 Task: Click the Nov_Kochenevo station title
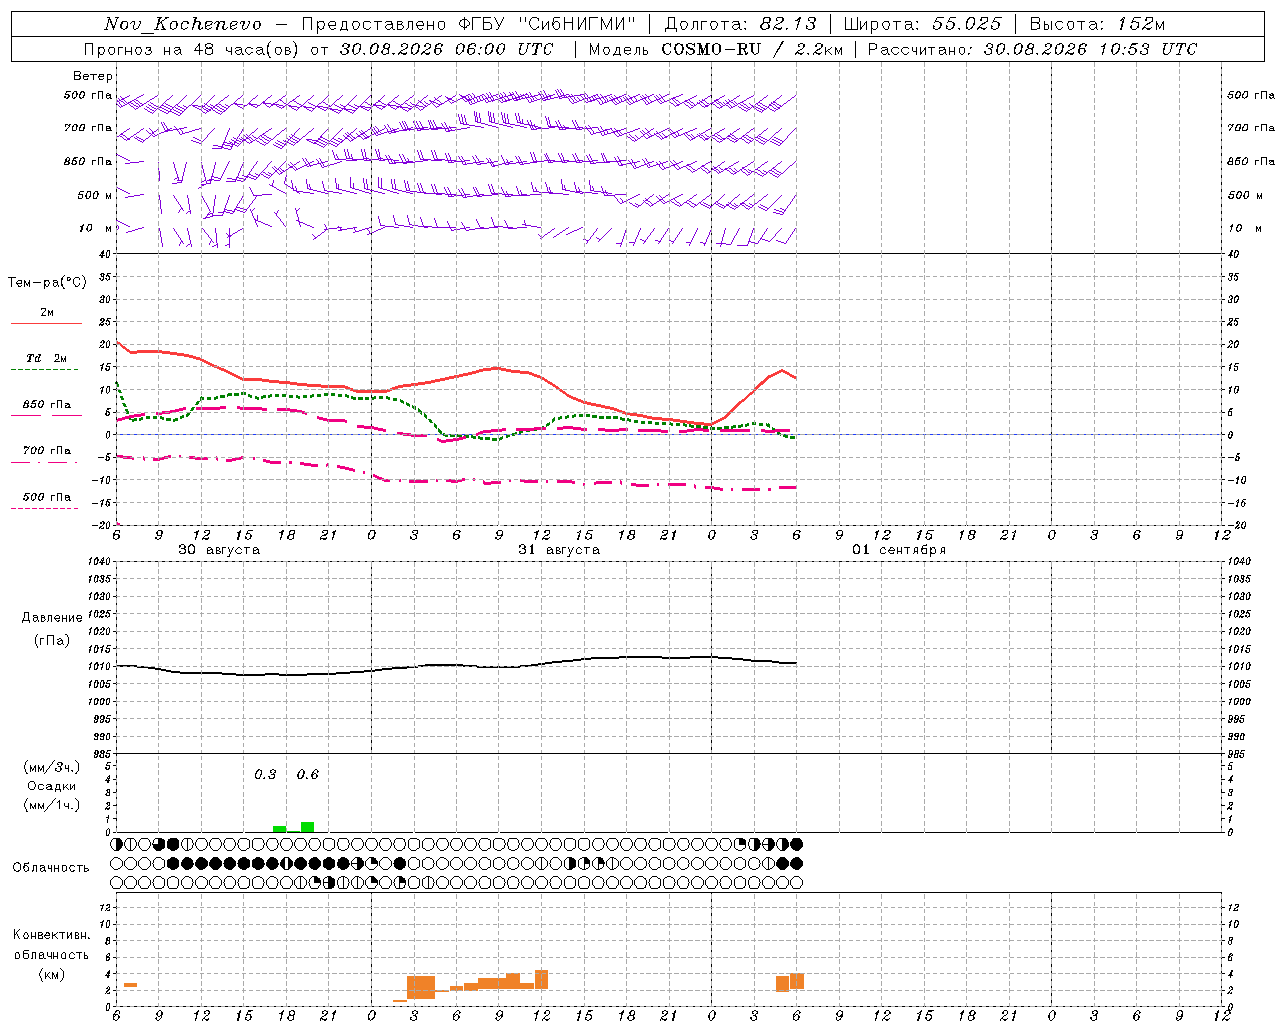[x=183, y=24]
